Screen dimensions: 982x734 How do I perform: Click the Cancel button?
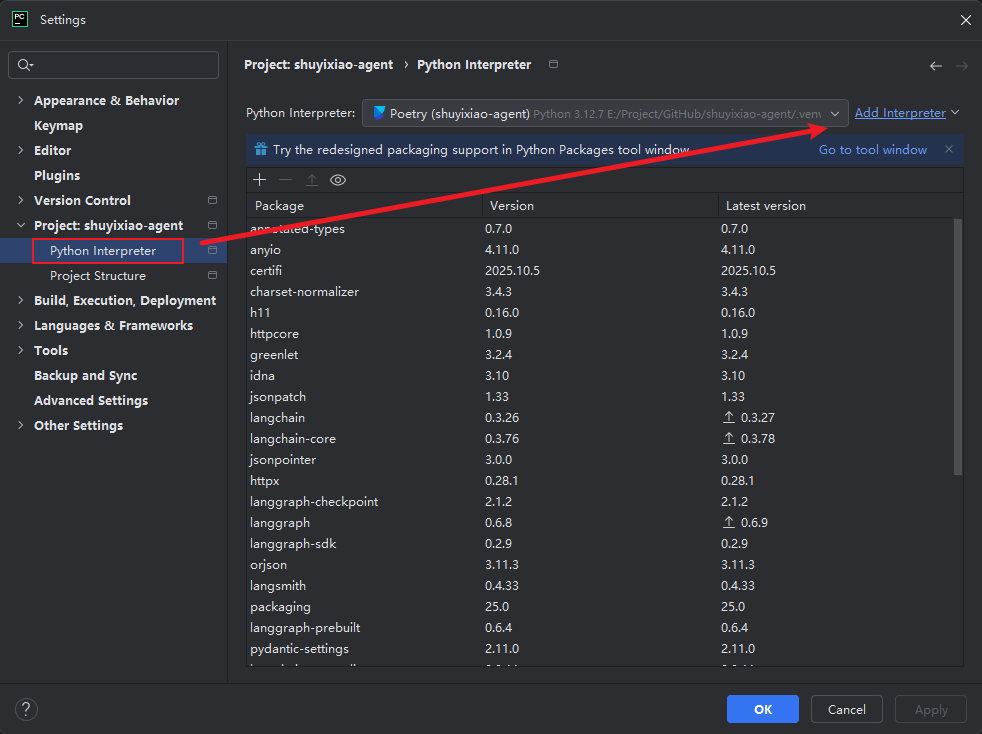[x=846, y=709]
